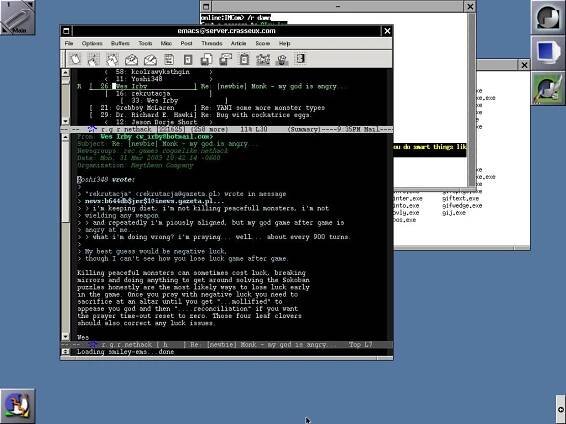The image size is (566, 424).
Task: Click the IMCom terminal prompt line
Action: 236,17
